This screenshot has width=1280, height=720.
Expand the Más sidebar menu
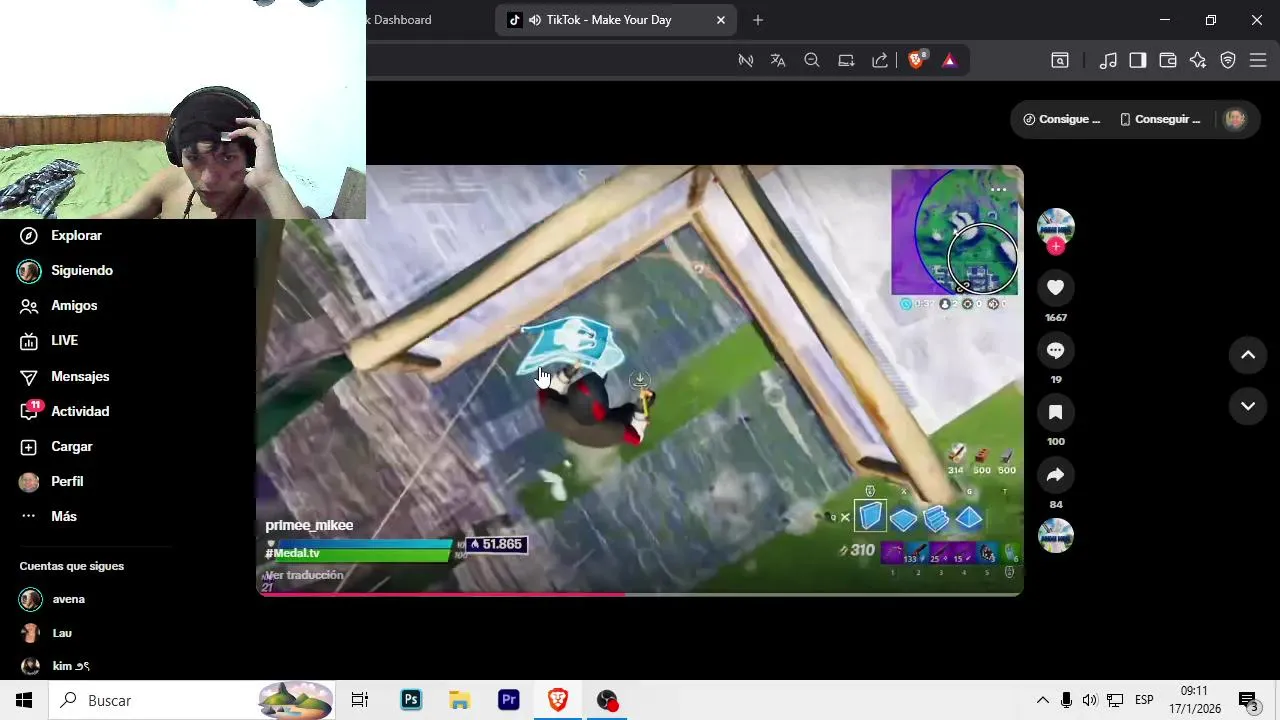tap(49, 517)
